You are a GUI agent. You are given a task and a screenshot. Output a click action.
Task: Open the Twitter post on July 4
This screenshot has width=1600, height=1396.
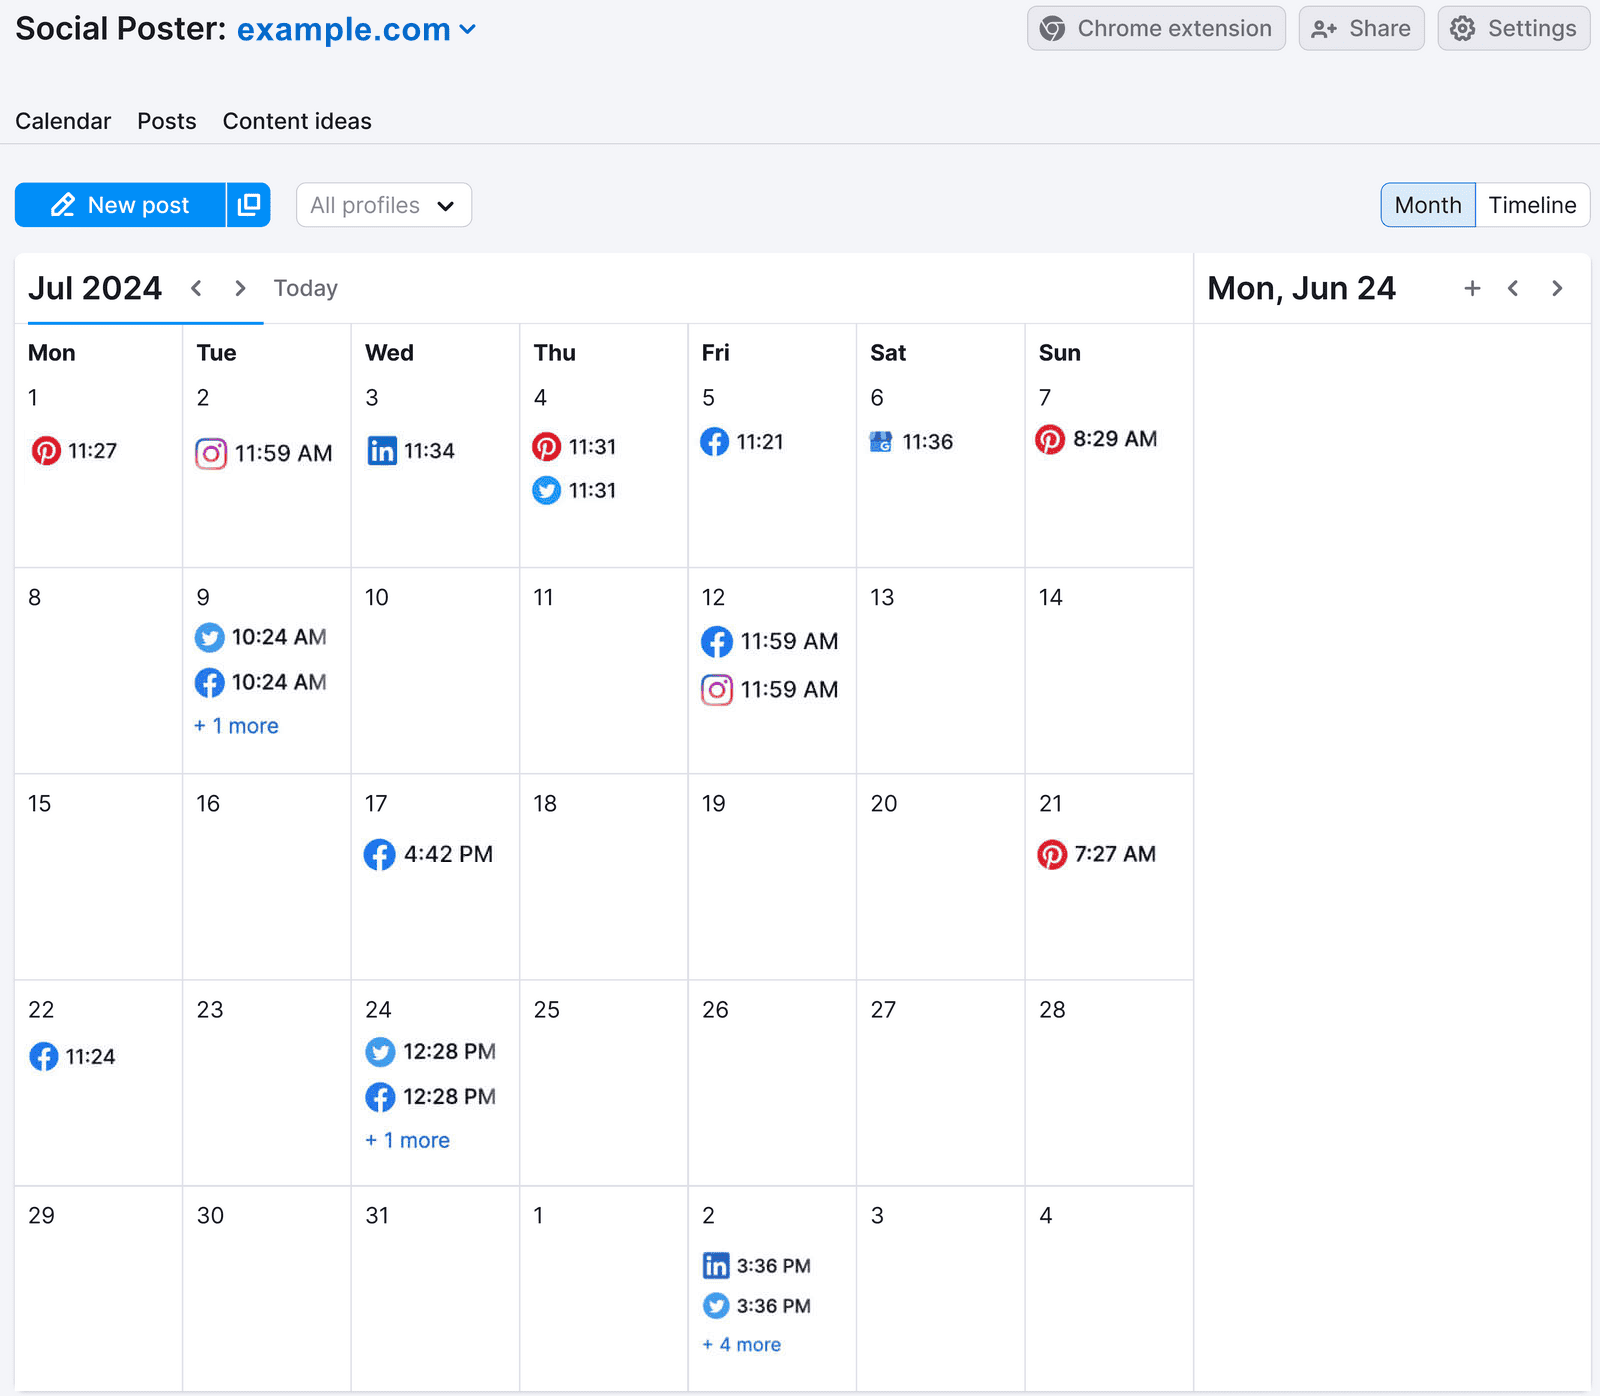coord(546,490)
